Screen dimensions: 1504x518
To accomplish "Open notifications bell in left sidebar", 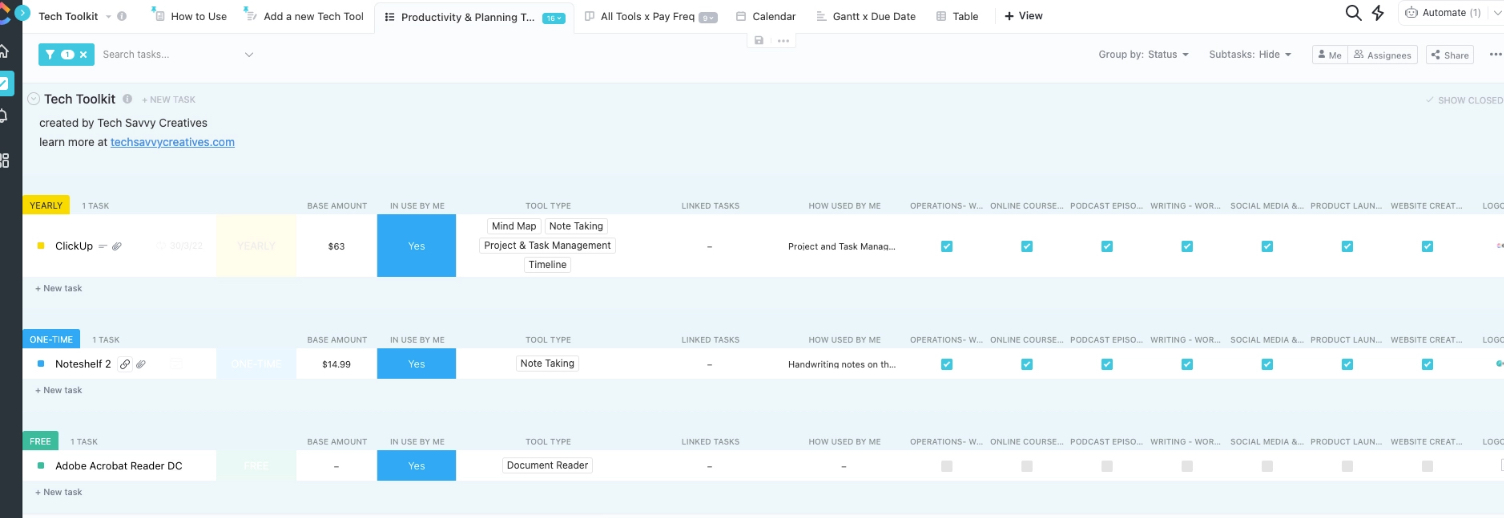I will [x=4, y=116].
